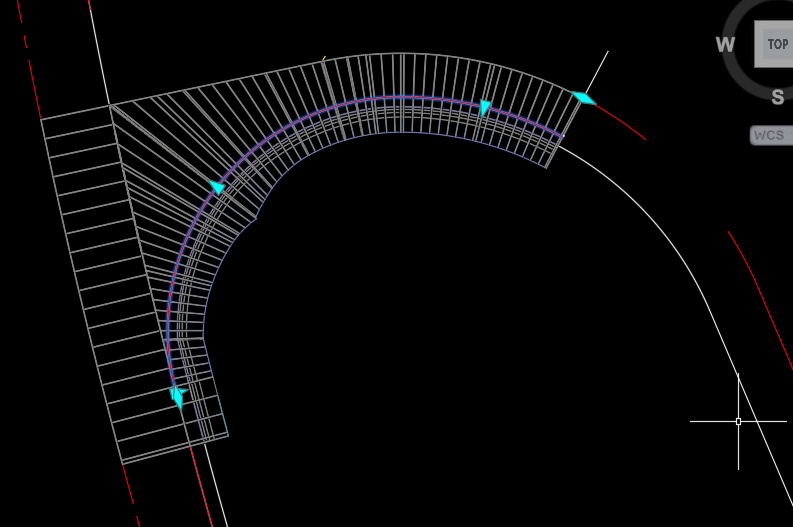Click the W compass direction on ViewCube

click(725, 45)
